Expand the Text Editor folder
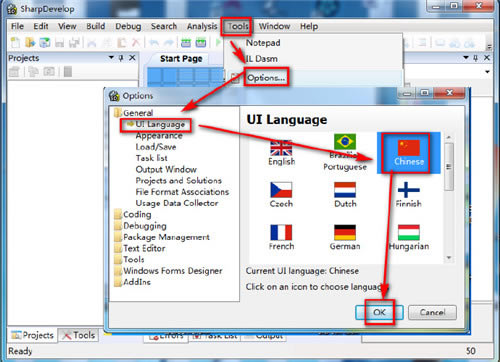This screenshot has width=500, height=362. coord(118,248)
